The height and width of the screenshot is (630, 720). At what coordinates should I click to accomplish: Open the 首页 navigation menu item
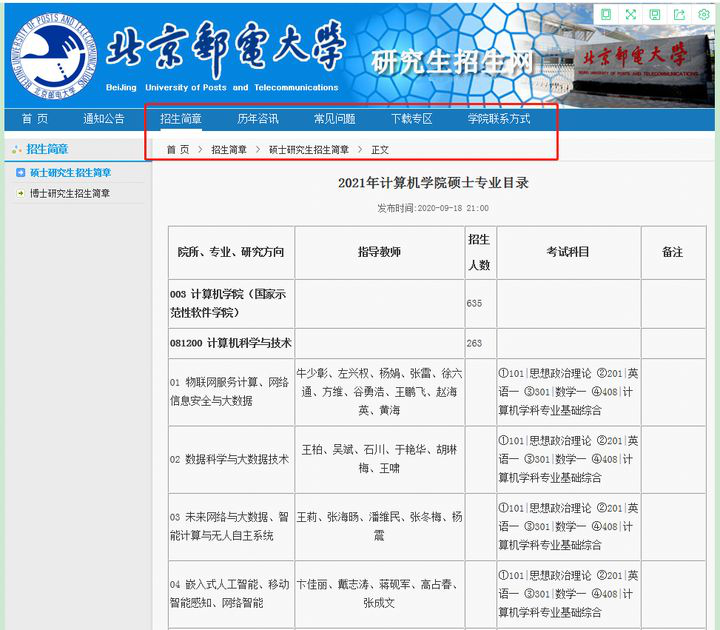click(x=34, y=119)
